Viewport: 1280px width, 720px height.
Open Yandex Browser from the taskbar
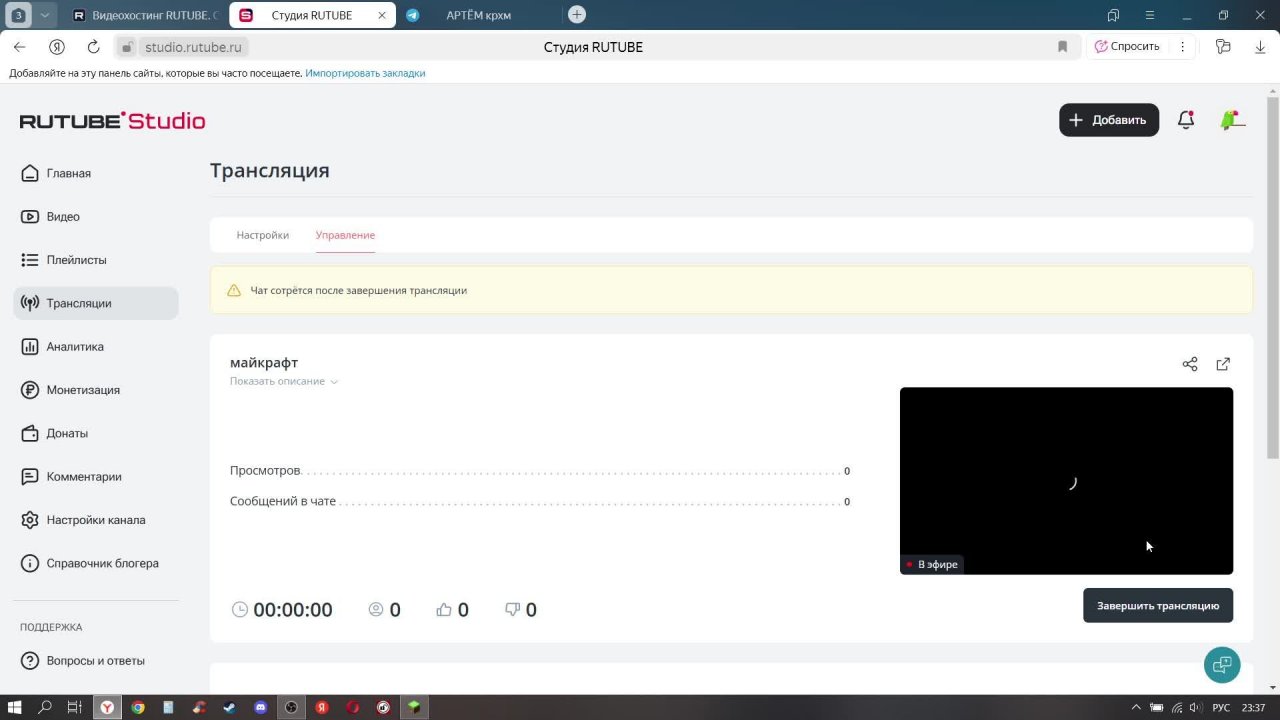coord(106,707)
